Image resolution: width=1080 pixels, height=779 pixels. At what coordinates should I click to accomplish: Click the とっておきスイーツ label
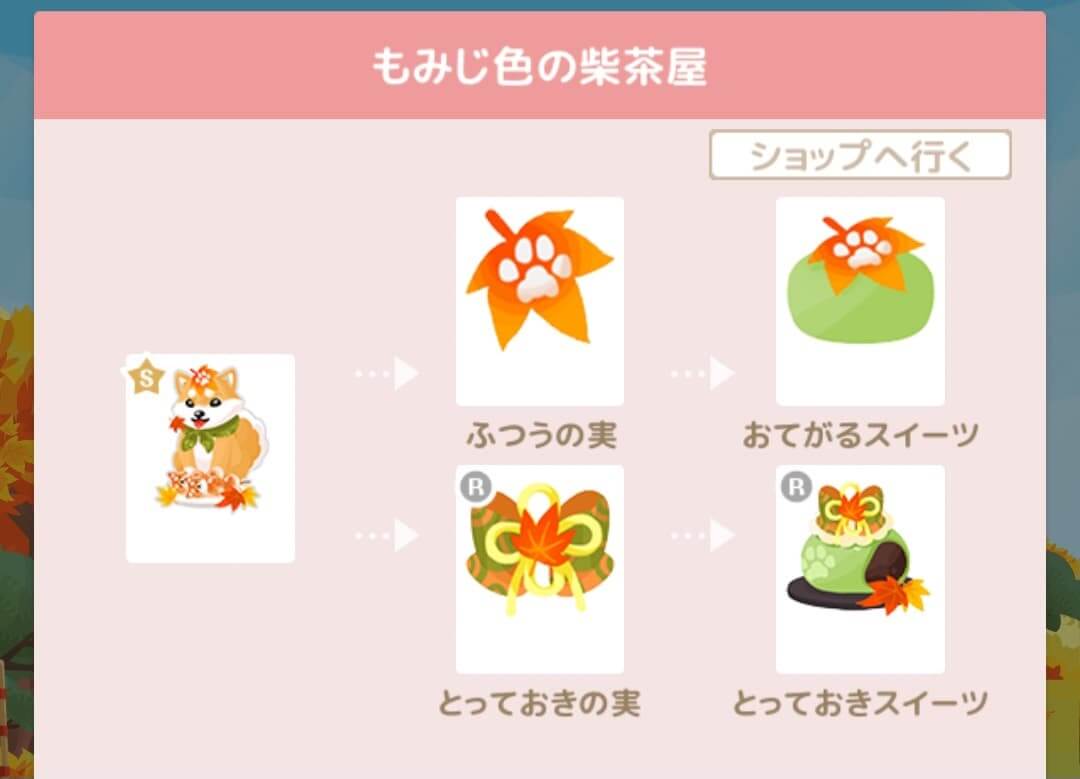click(860, 703)
